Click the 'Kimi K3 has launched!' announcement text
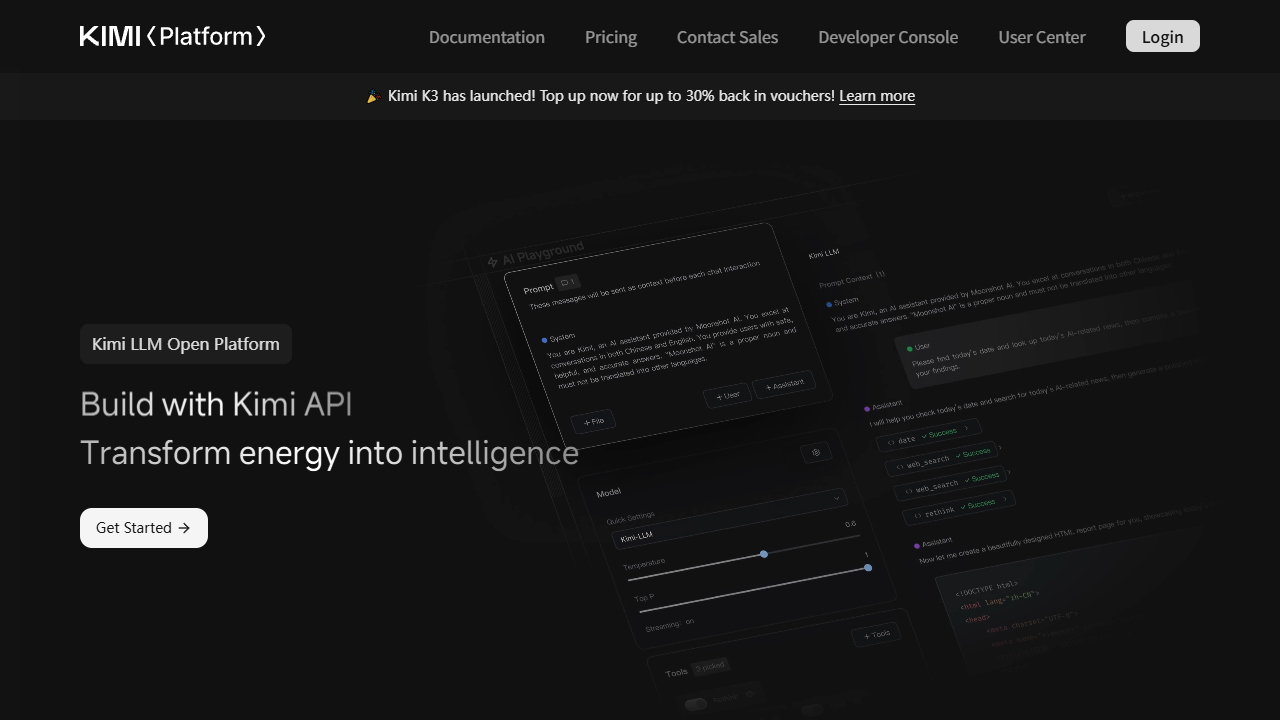This screenshot has height=720, width=1280. [461, 96]
